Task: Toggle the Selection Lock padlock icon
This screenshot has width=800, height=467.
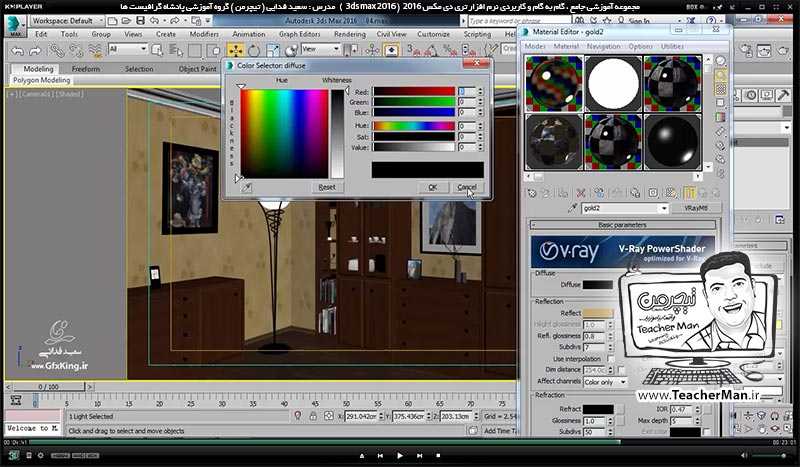Action: [x=313, y=416]
